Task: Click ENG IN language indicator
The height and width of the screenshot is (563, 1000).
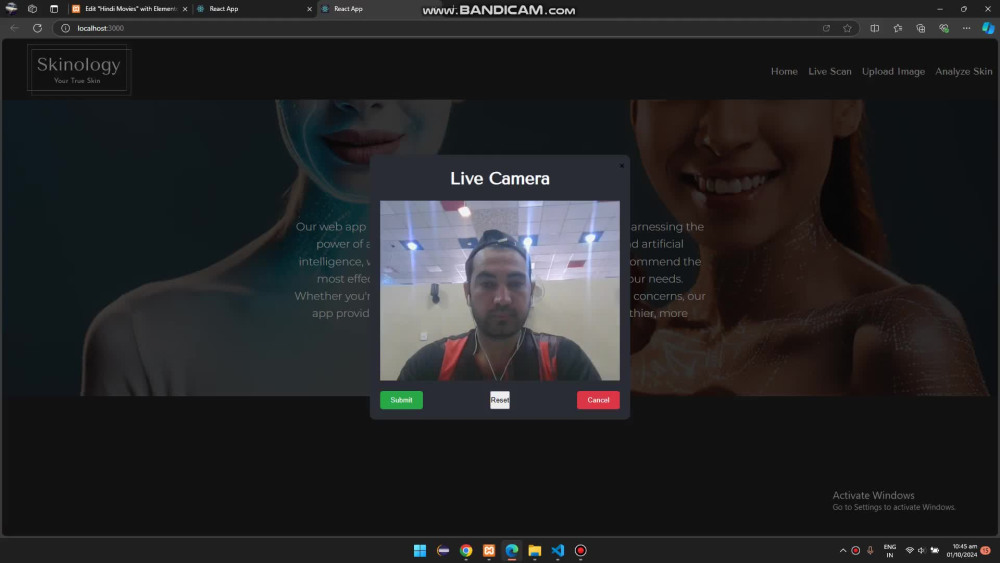Action: 890,551
